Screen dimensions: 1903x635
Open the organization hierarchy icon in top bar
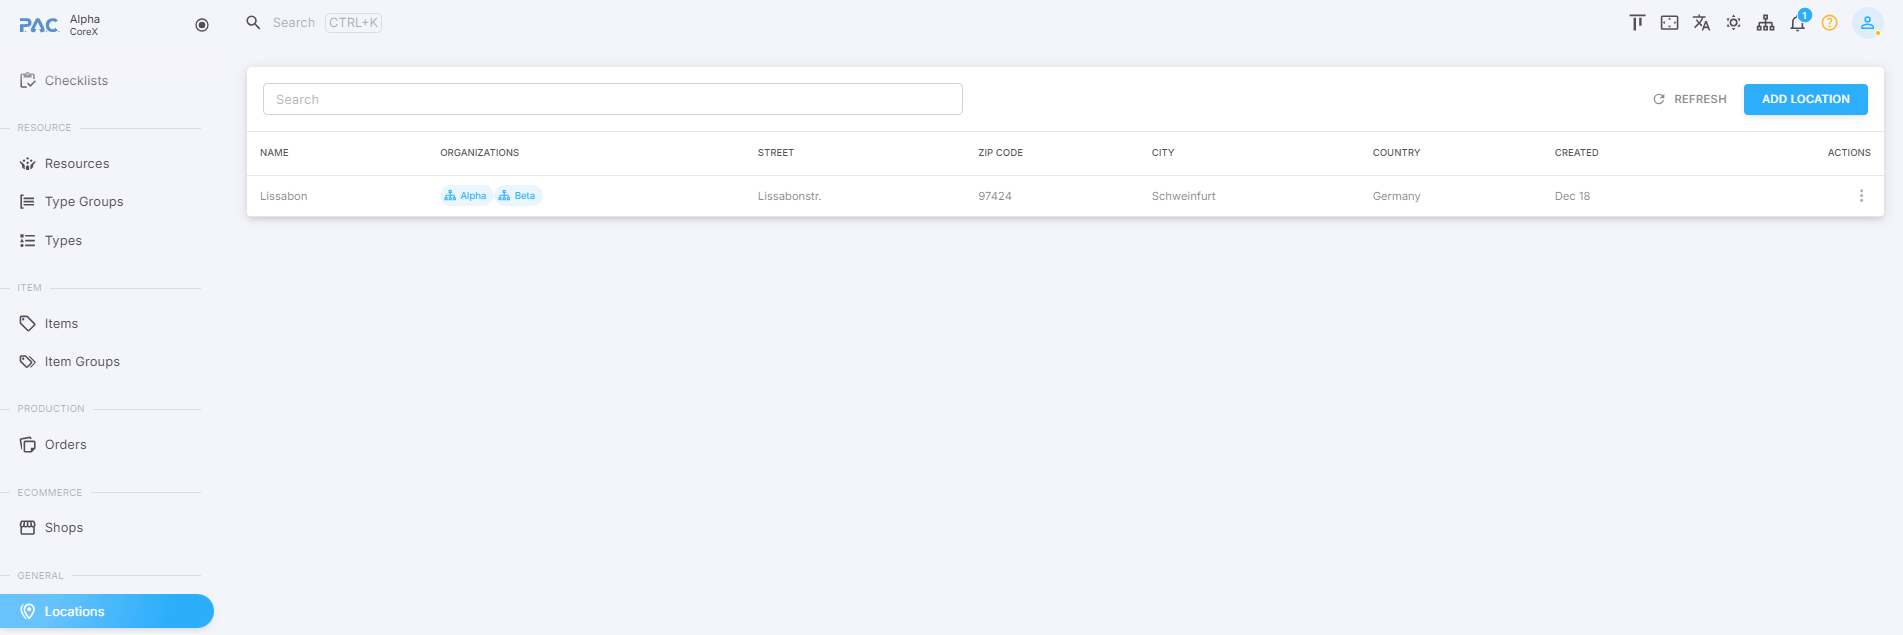(1765, 23)
